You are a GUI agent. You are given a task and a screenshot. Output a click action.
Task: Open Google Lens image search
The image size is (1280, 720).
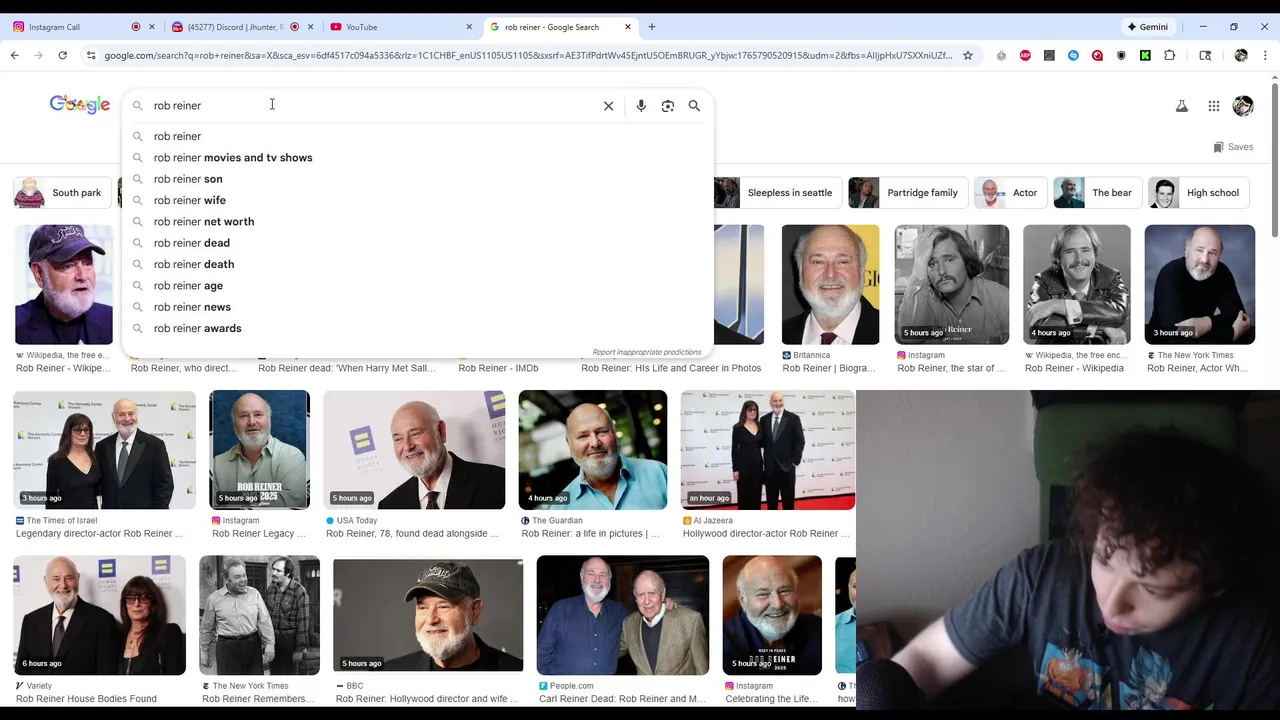tap(668, 106)
